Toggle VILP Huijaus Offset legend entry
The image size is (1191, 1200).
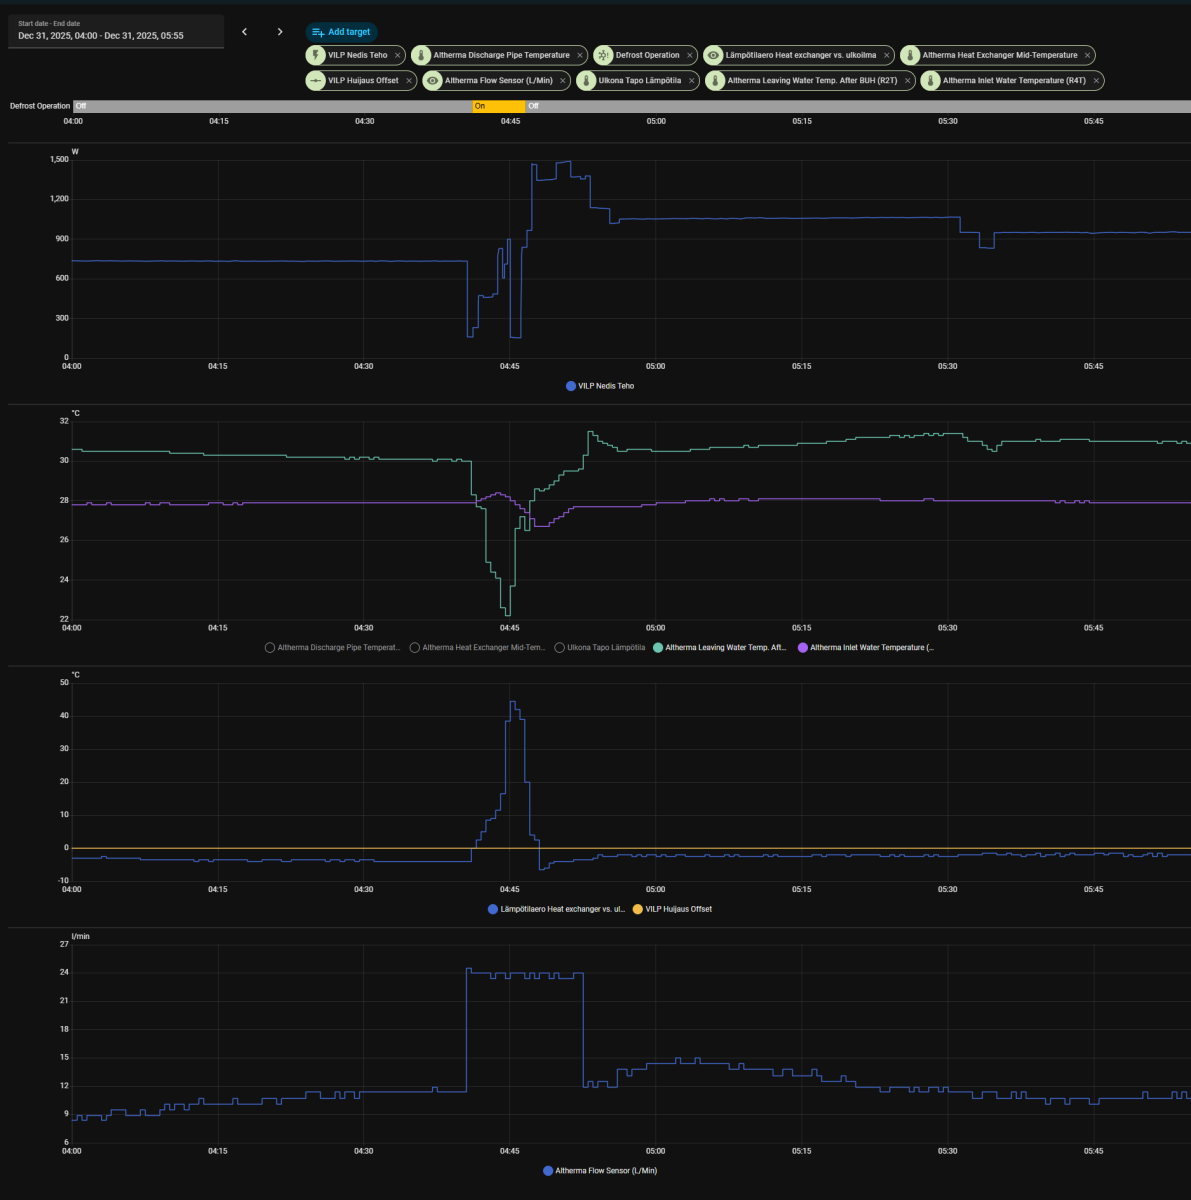tap(672, 909)
